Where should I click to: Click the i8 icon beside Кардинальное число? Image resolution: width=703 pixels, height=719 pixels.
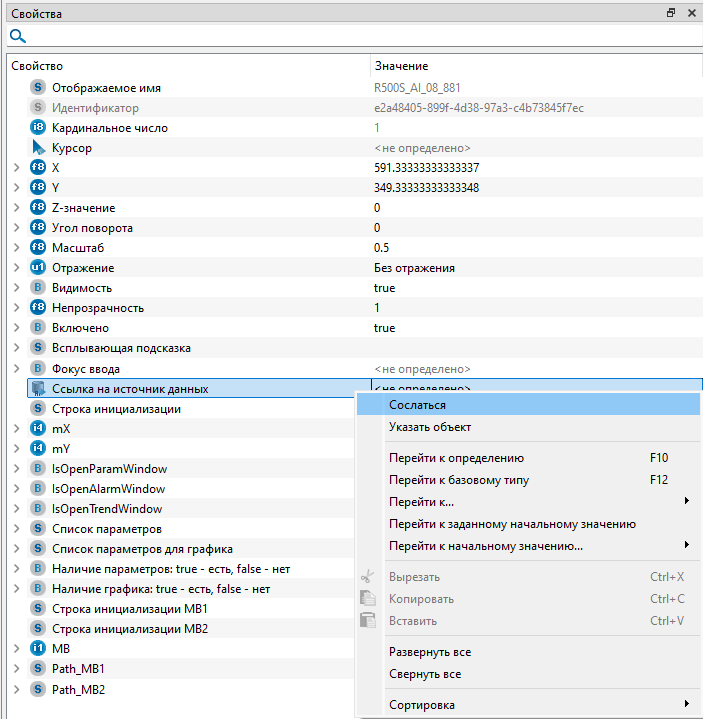coord(39,128)
